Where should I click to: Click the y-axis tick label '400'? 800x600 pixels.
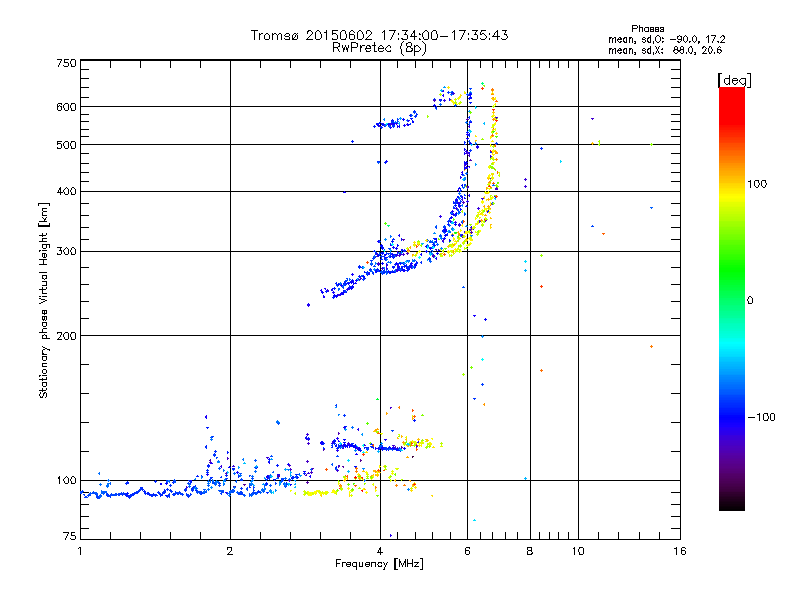66,191
